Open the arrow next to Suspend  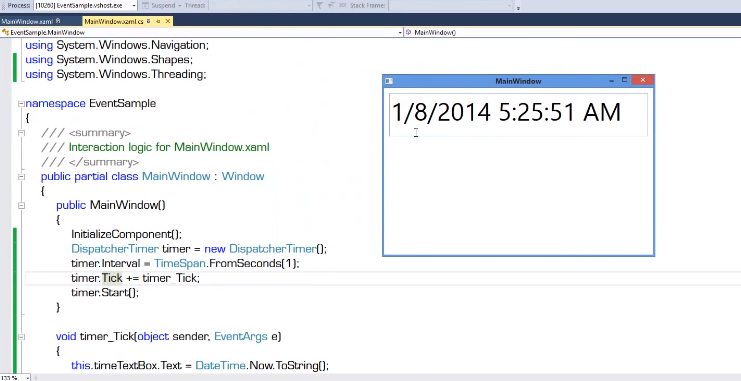(180, 6)
